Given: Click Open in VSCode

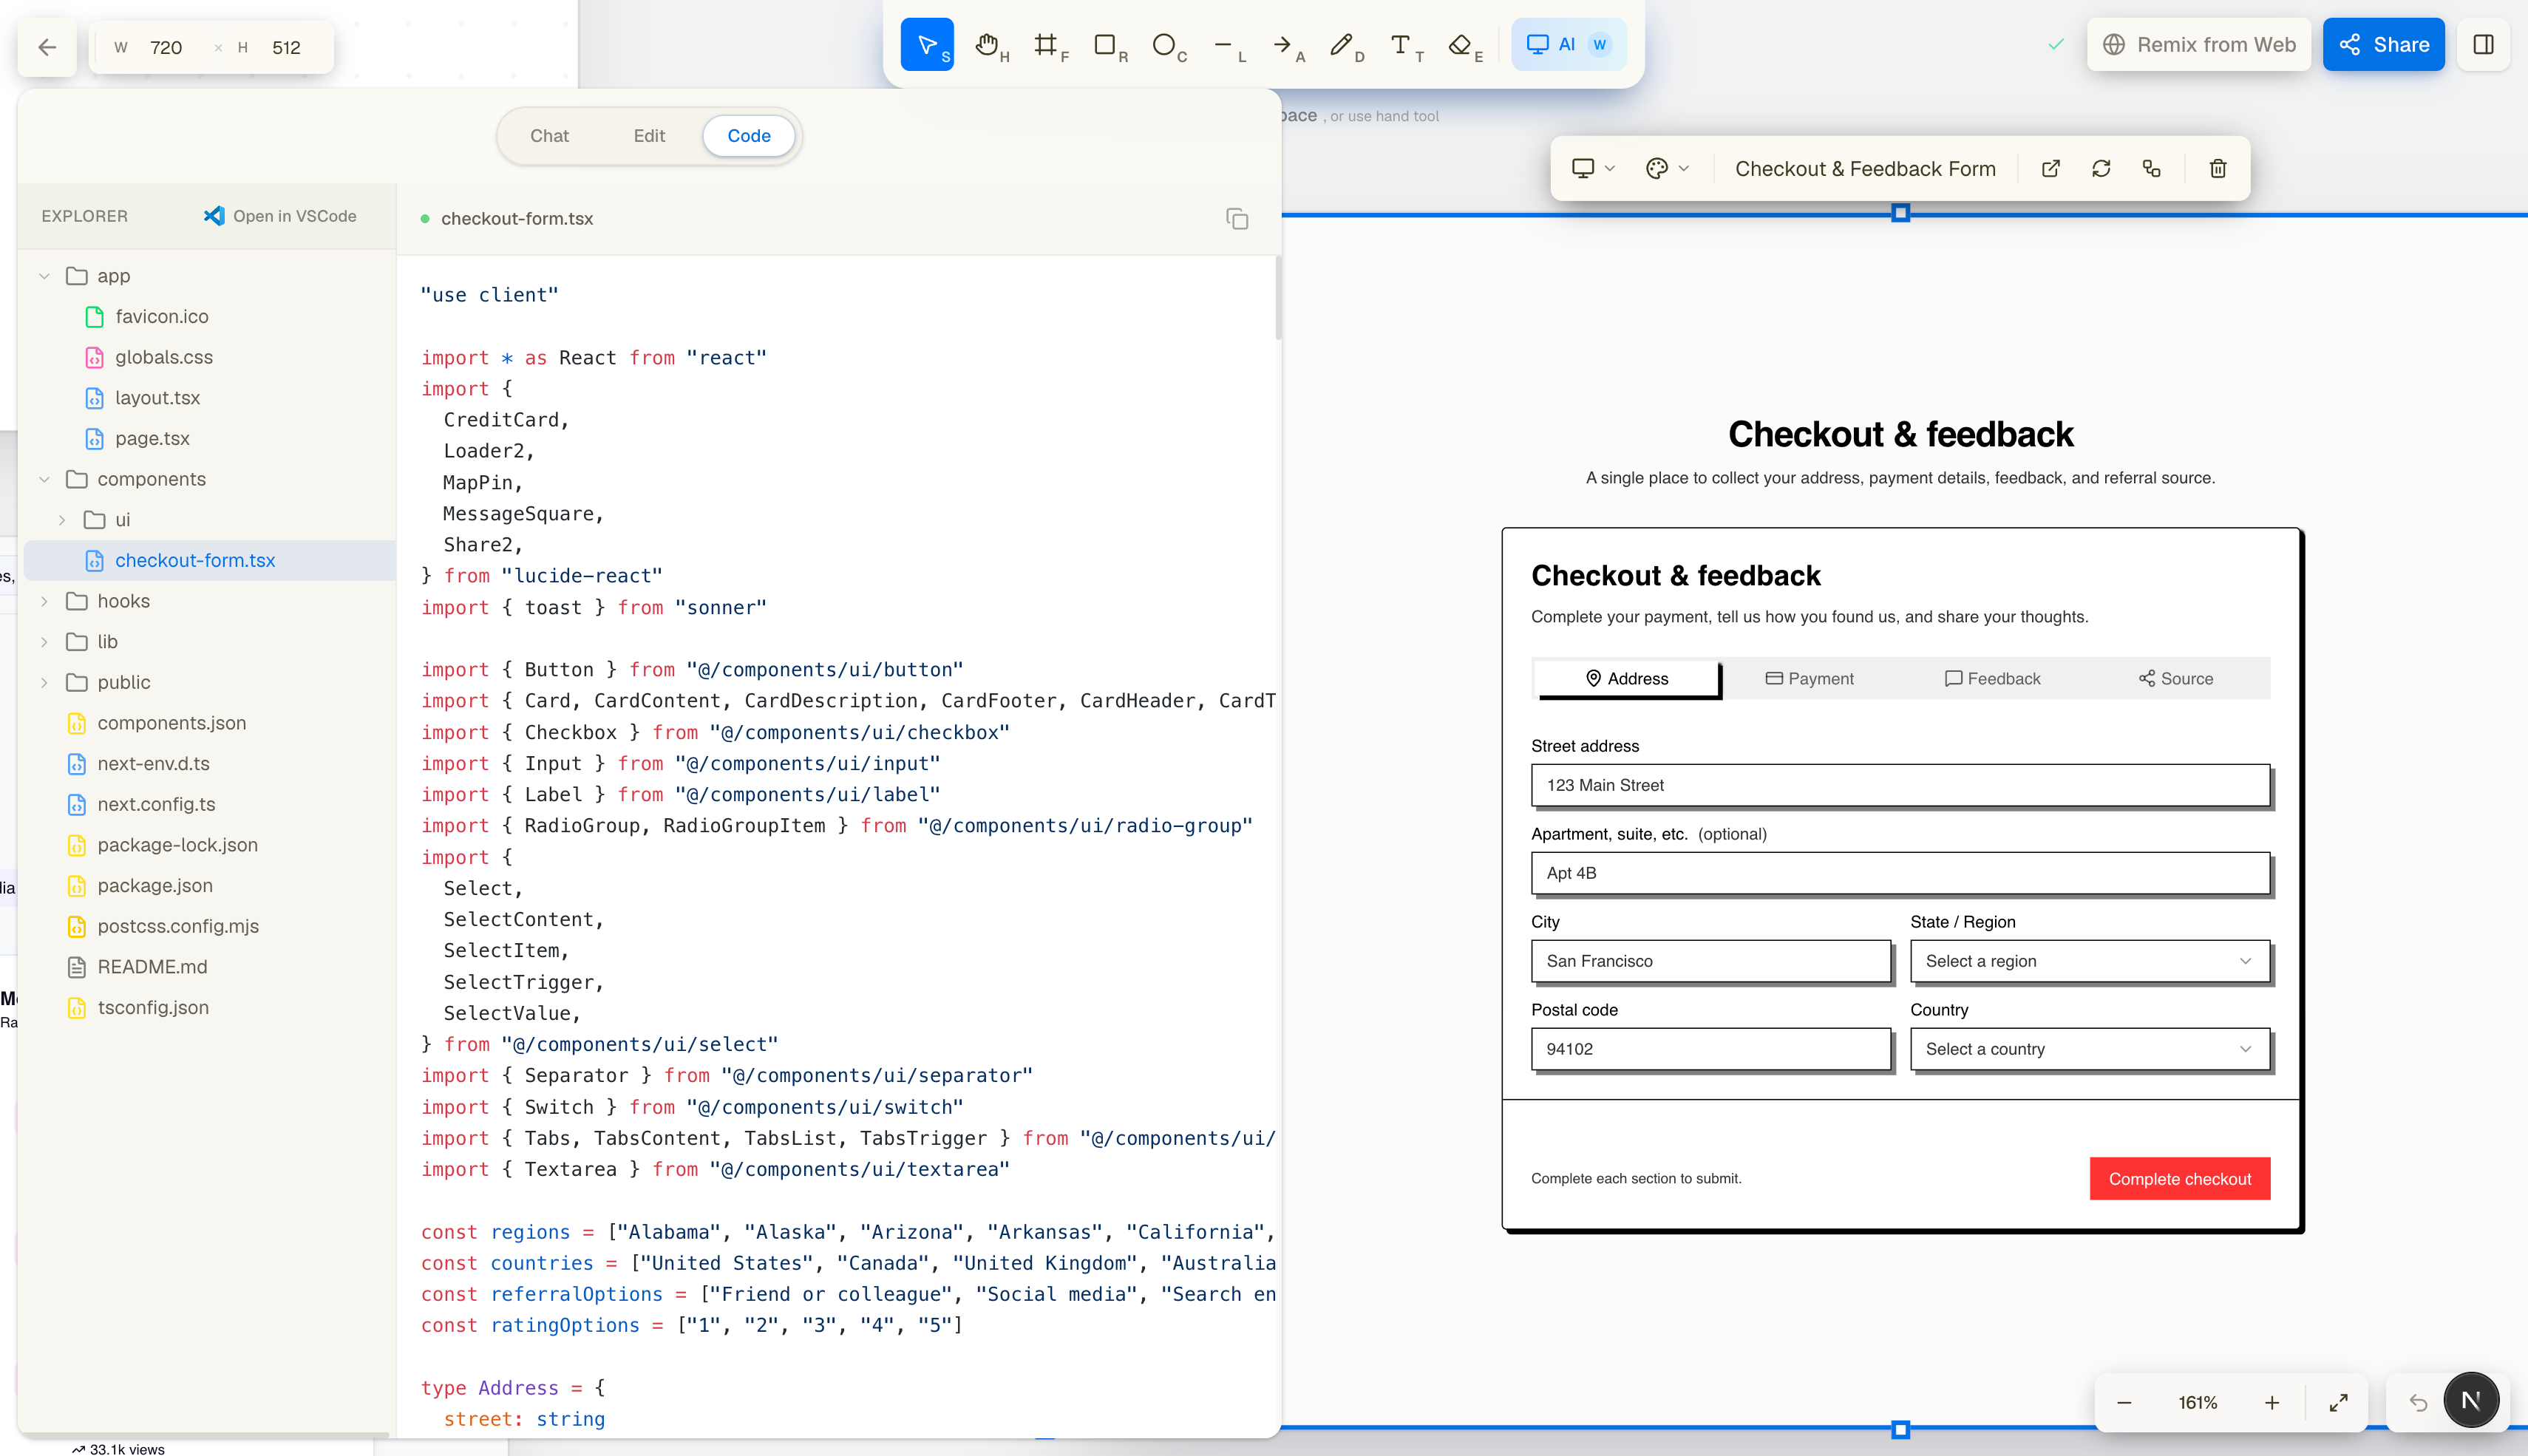Looking at the screenshot, I should [x=280, y=216].
